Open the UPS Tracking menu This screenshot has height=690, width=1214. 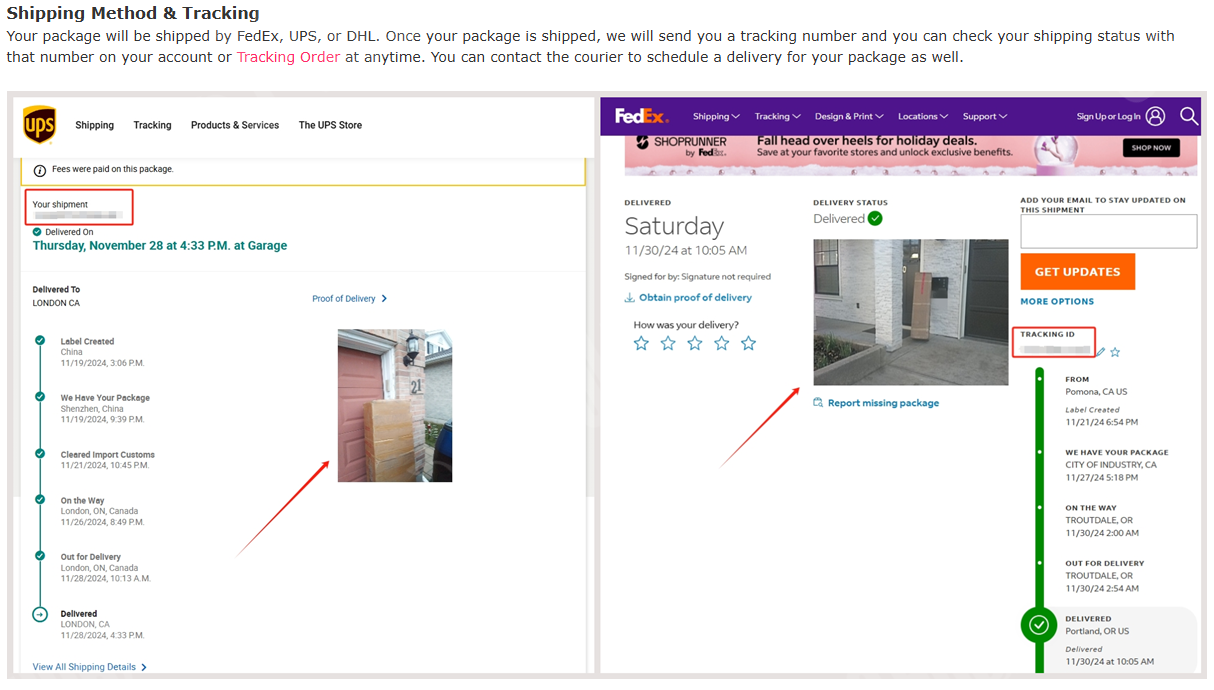tap(152, 125)
